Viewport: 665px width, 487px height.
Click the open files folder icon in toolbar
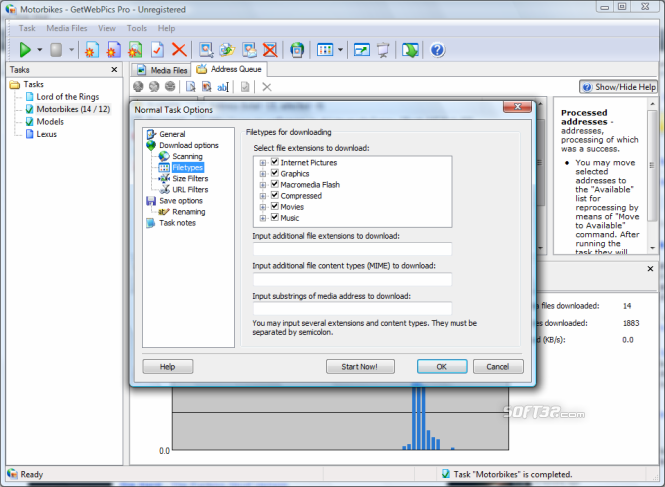coord(227,50)
